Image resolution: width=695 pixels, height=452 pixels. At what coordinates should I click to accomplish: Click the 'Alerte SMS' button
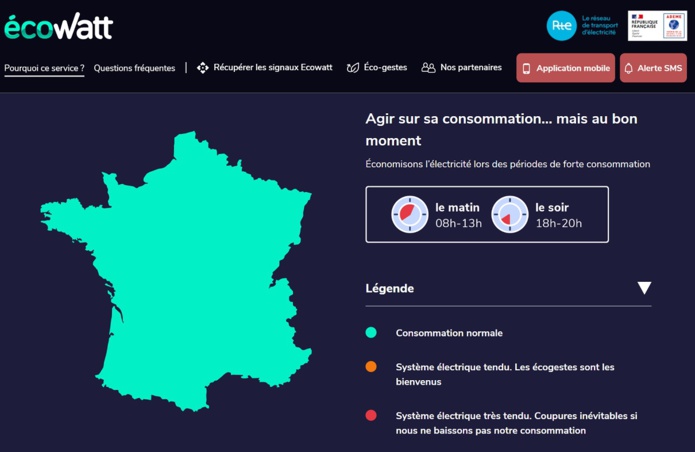(653, 68)
